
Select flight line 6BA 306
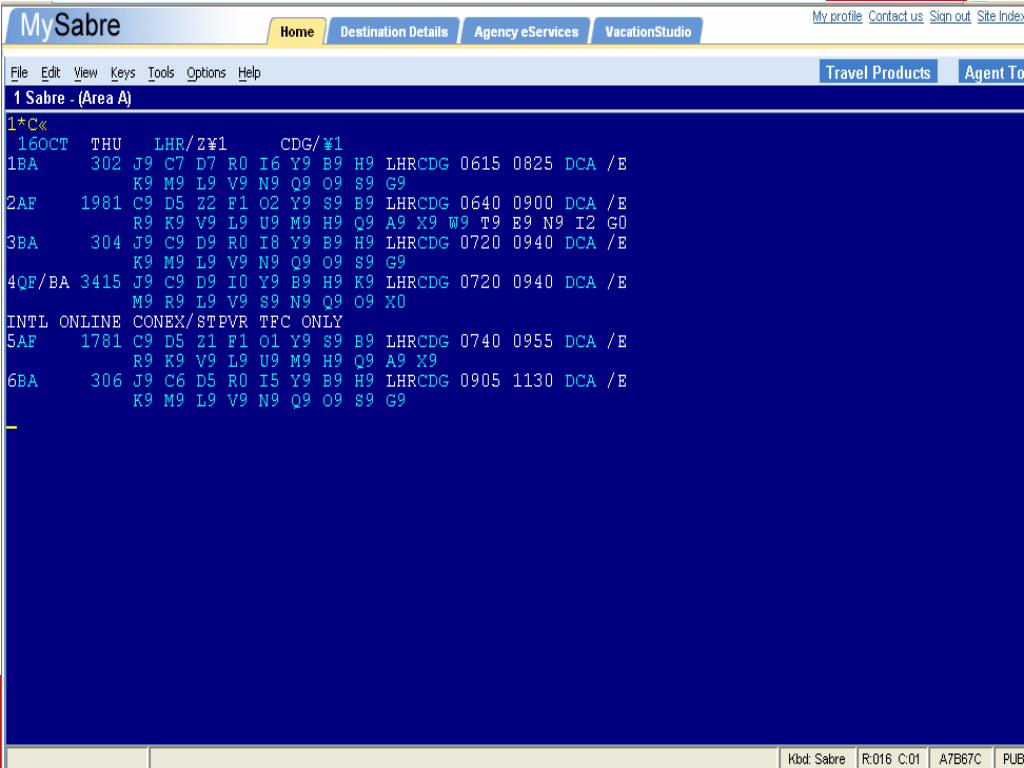point(317,390)
